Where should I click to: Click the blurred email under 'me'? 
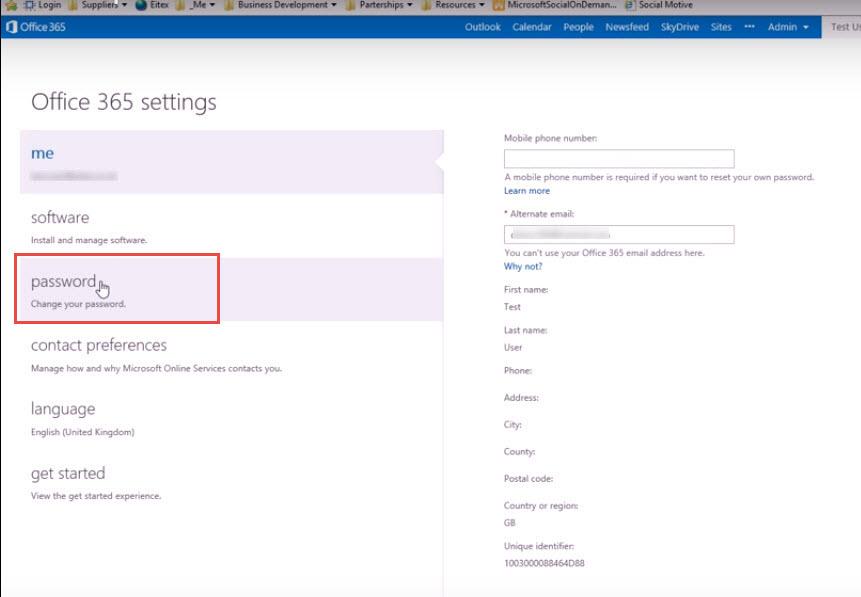tap(74, 176)
